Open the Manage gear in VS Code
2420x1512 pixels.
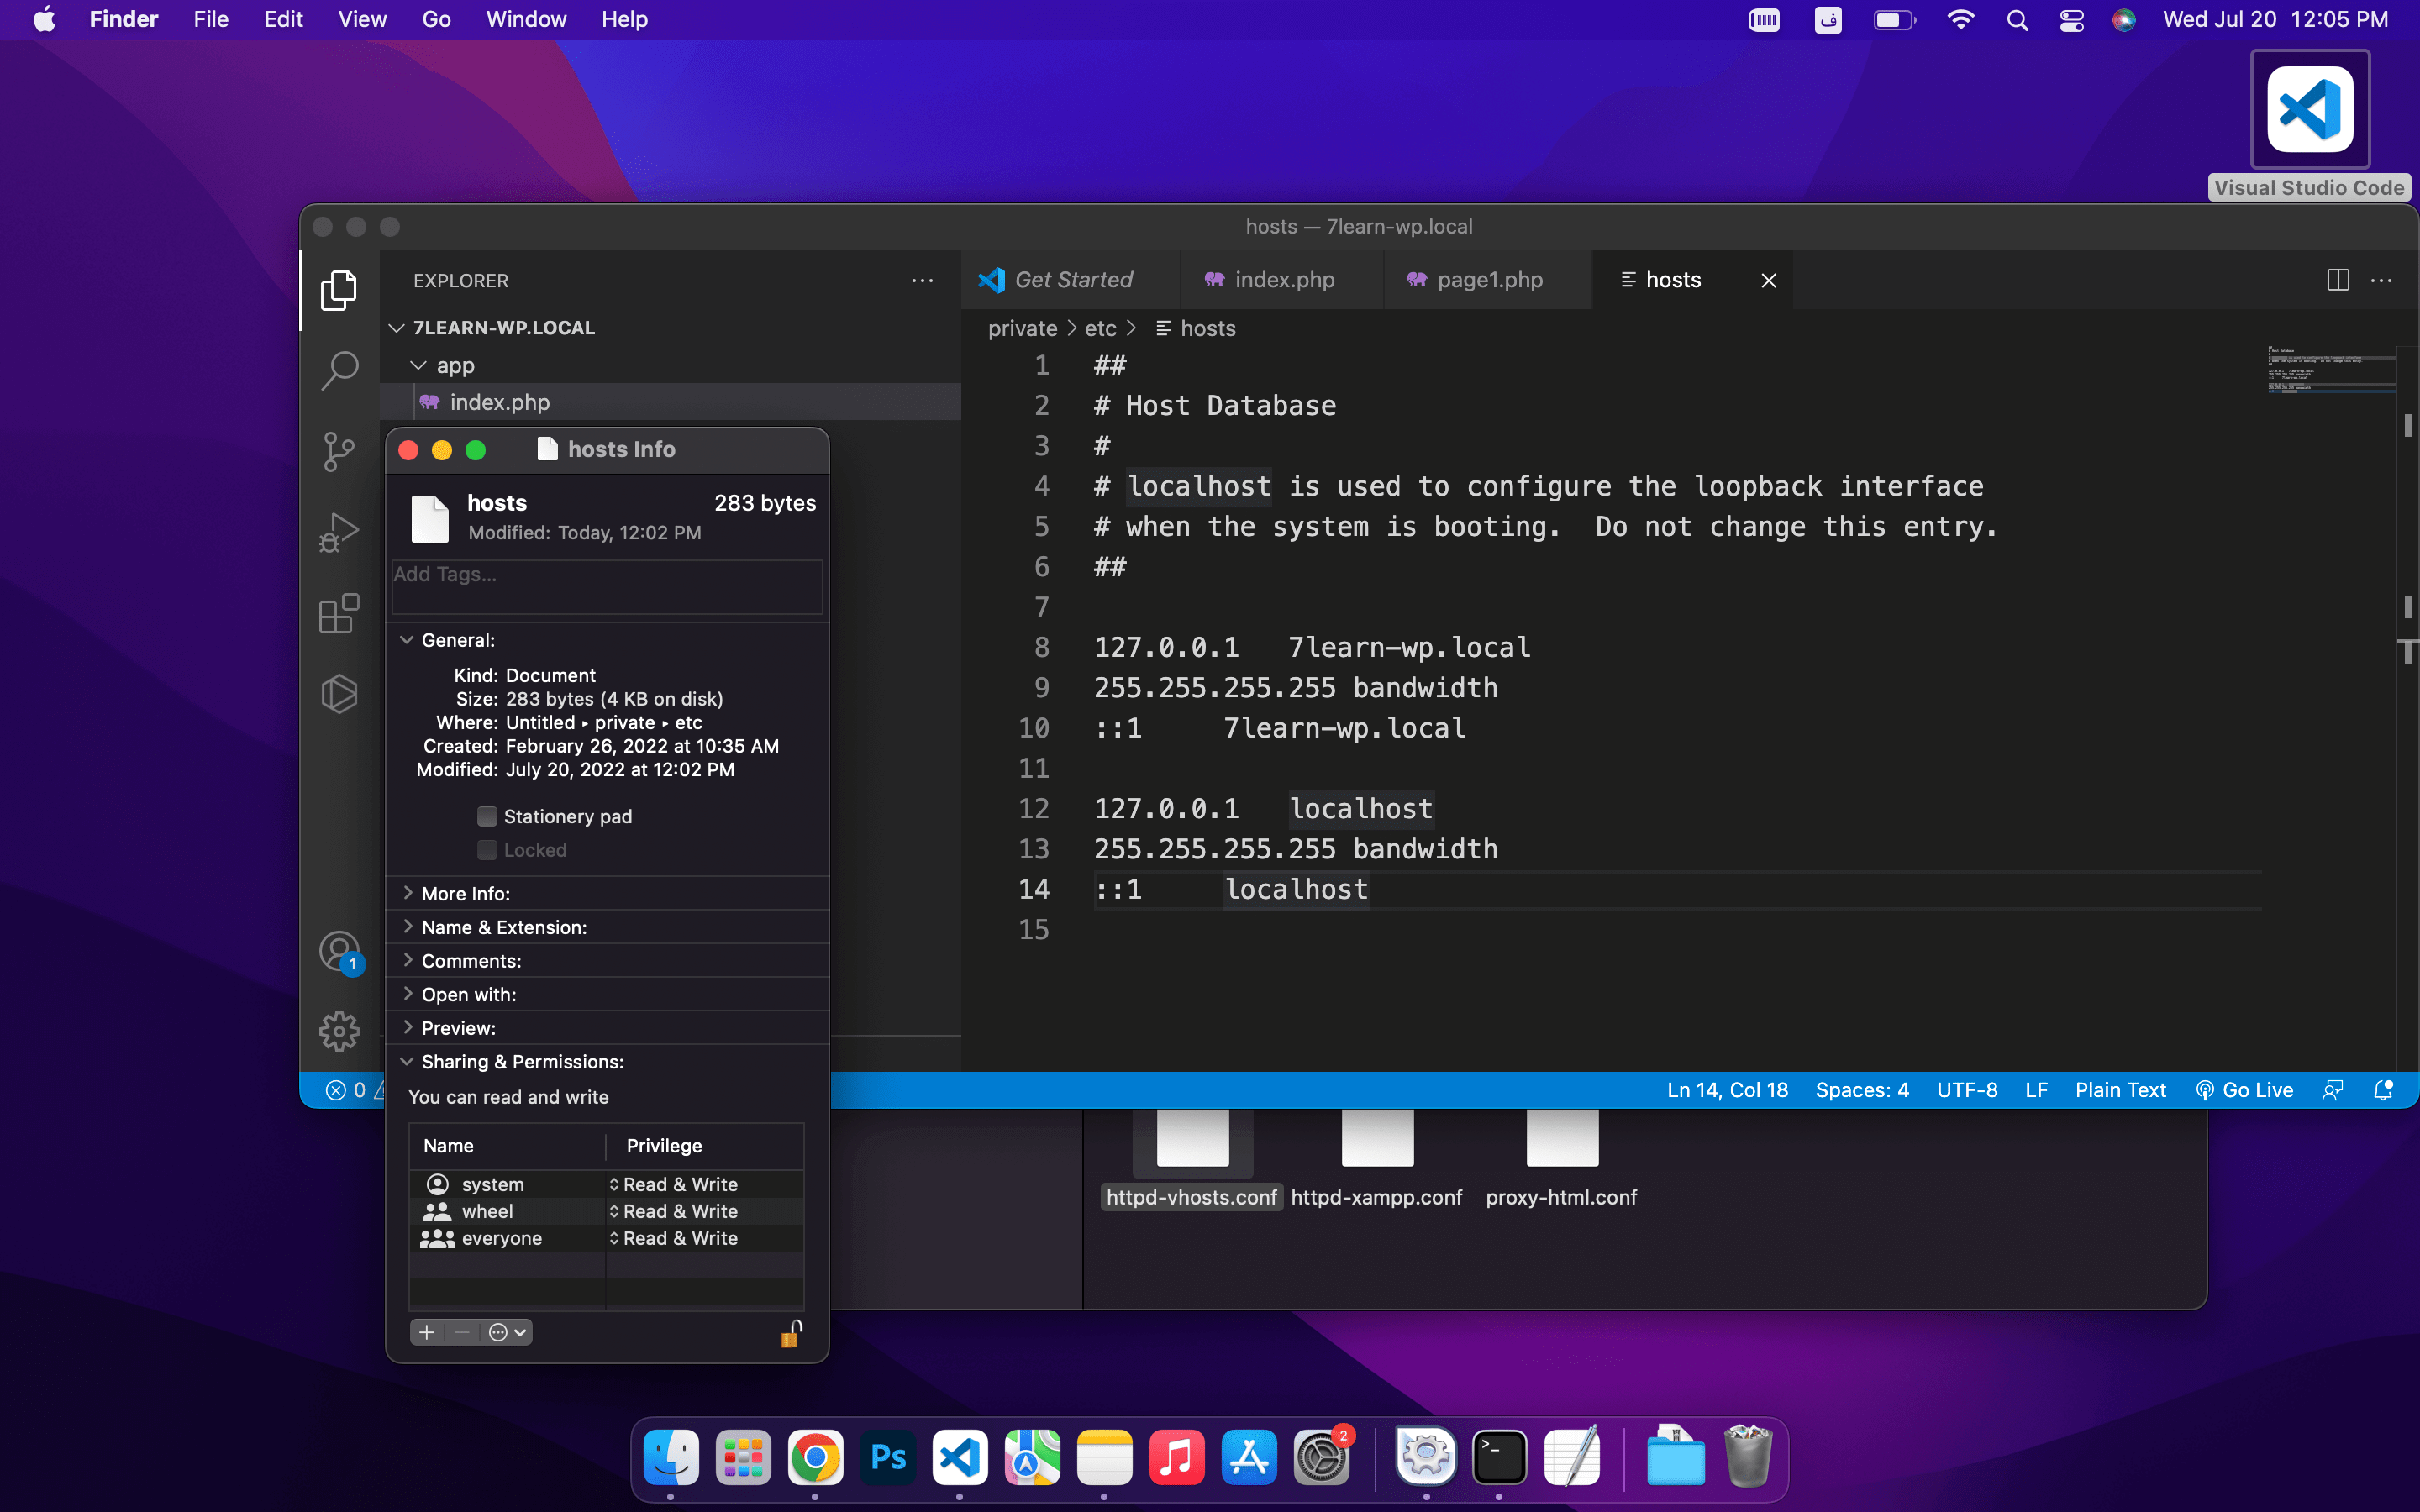339,1031
